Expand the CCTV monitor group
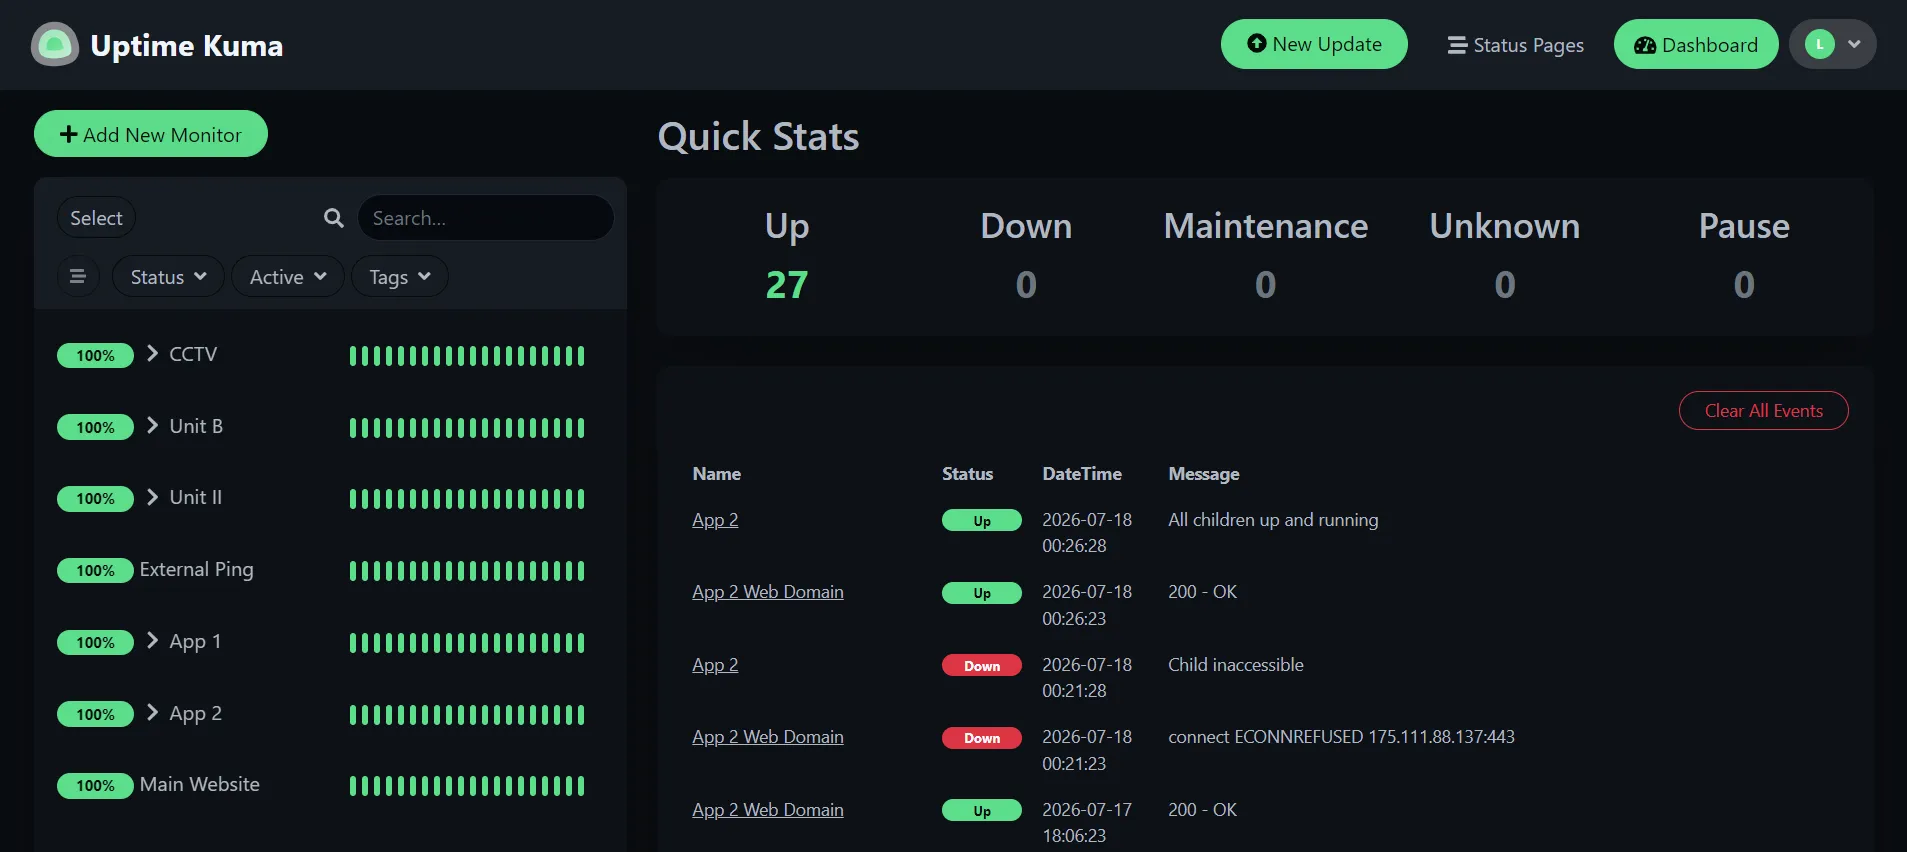The height and width of the screenshot is (852, 1907). [x=152, y=354]
